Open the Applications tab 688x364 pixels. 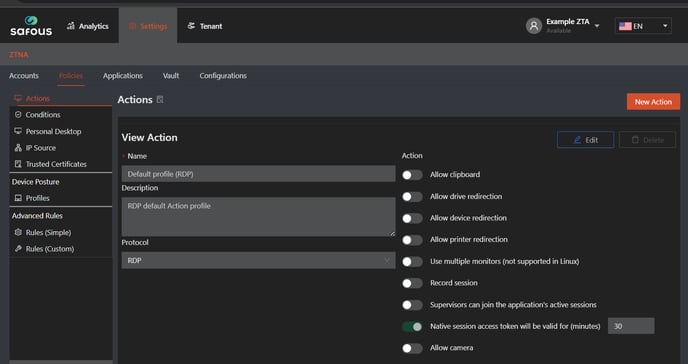(x=123, y=76)
